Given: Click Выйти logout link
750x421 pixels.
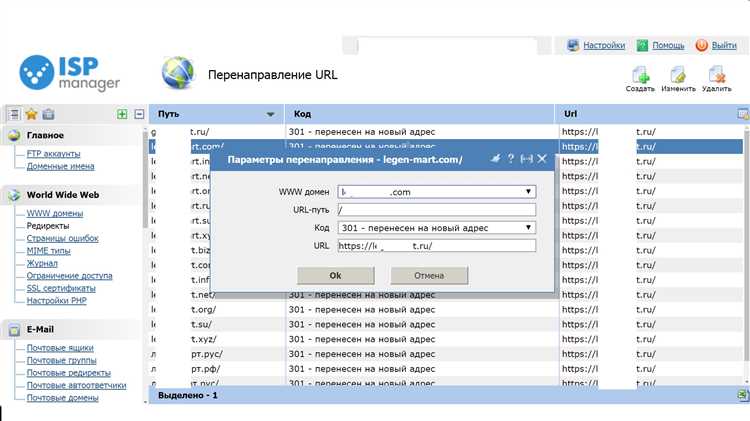Looking at the screenshot, I should [x=724, y=45].
